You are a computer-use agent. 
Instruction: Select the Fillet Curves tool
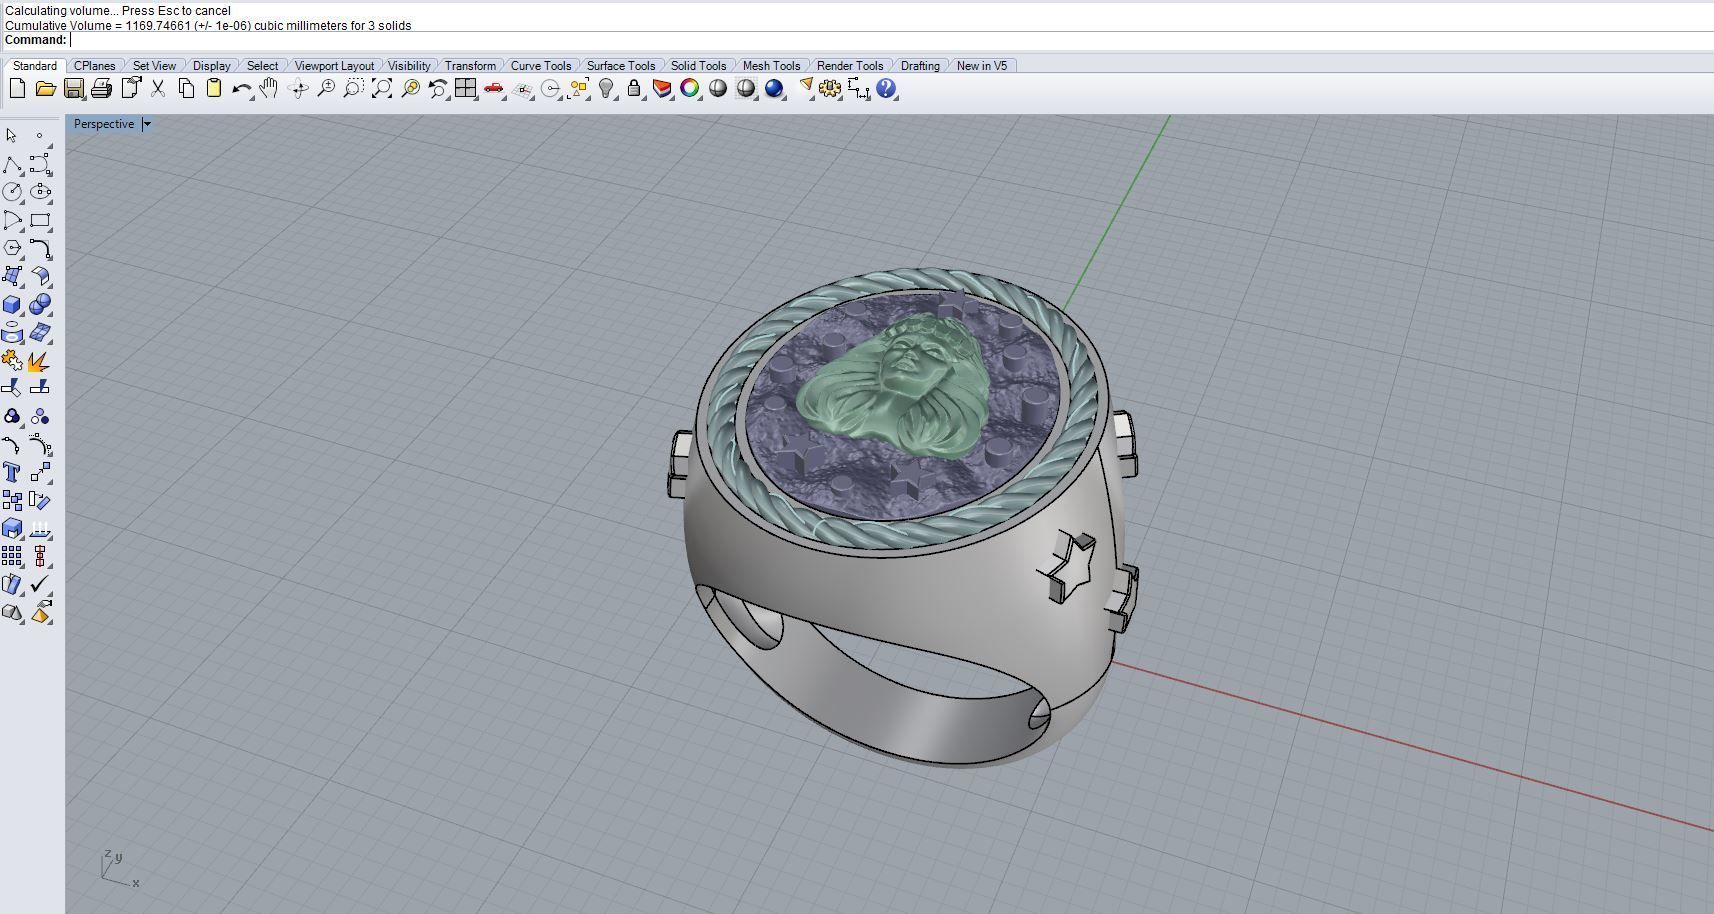pyautogui.click(x=40, y=248)
